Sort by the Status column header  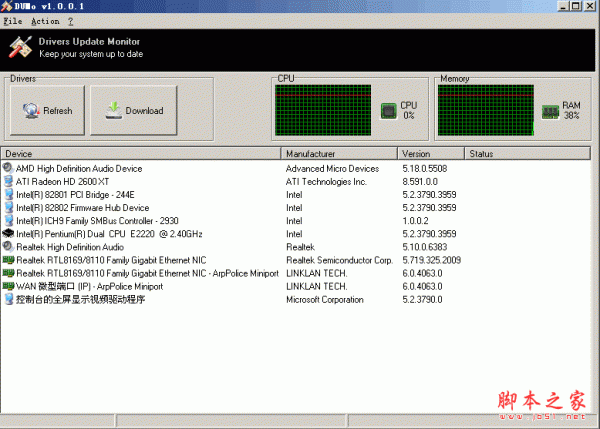click(x=528, y=153)
